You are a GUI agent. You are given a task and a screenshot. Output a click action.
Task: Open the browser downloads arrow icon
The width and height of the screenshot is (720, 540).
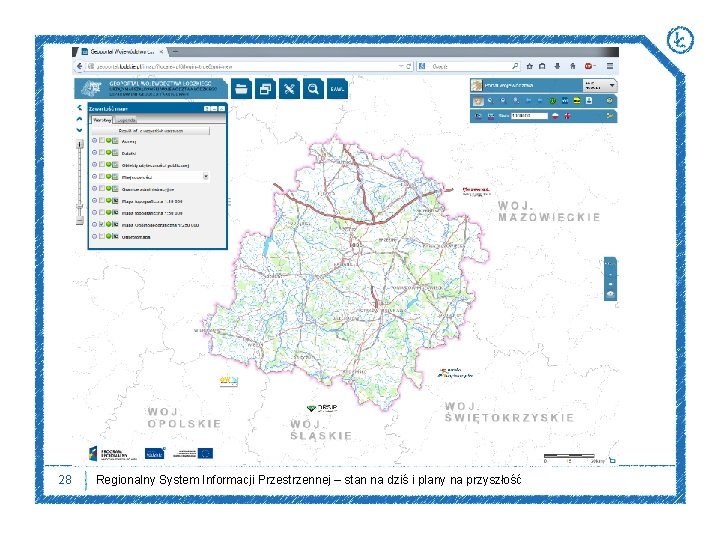click(557, 66)
